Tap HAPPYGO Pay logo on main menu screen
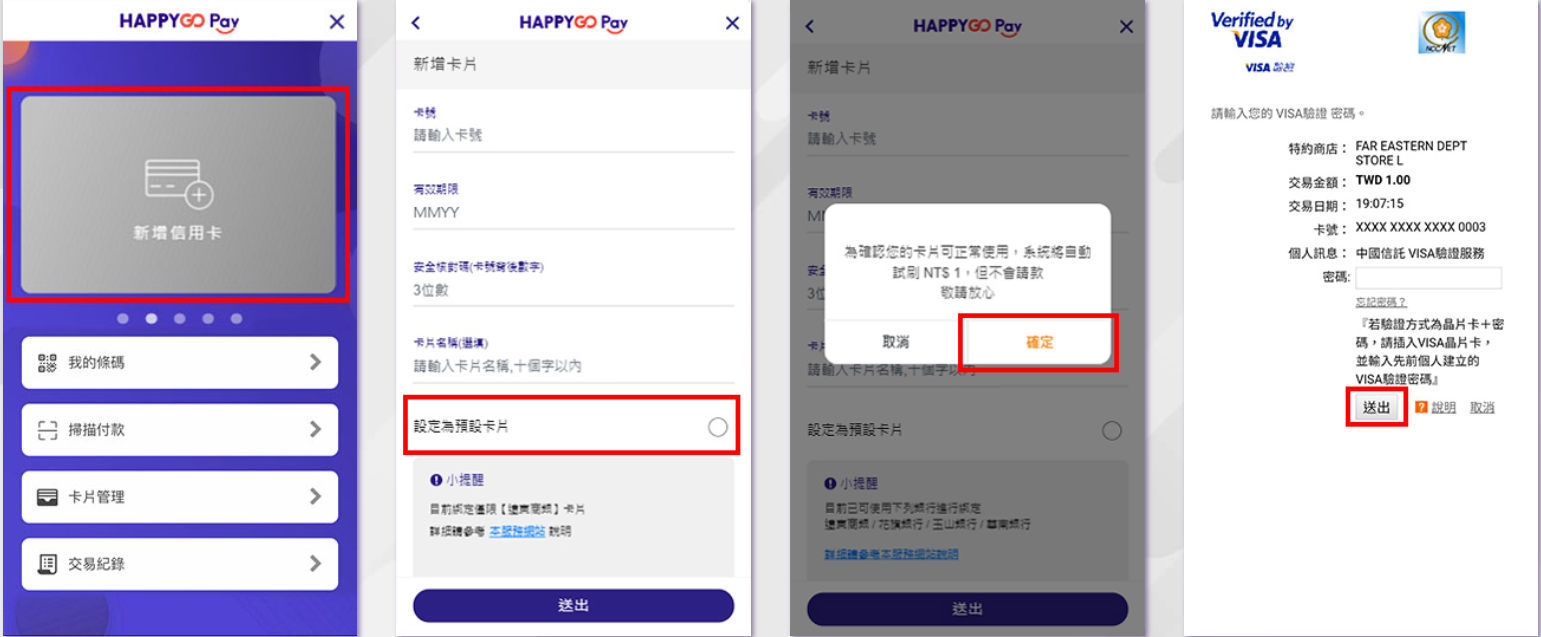Viewport: 1541px width, 637px height. point(179,22)
